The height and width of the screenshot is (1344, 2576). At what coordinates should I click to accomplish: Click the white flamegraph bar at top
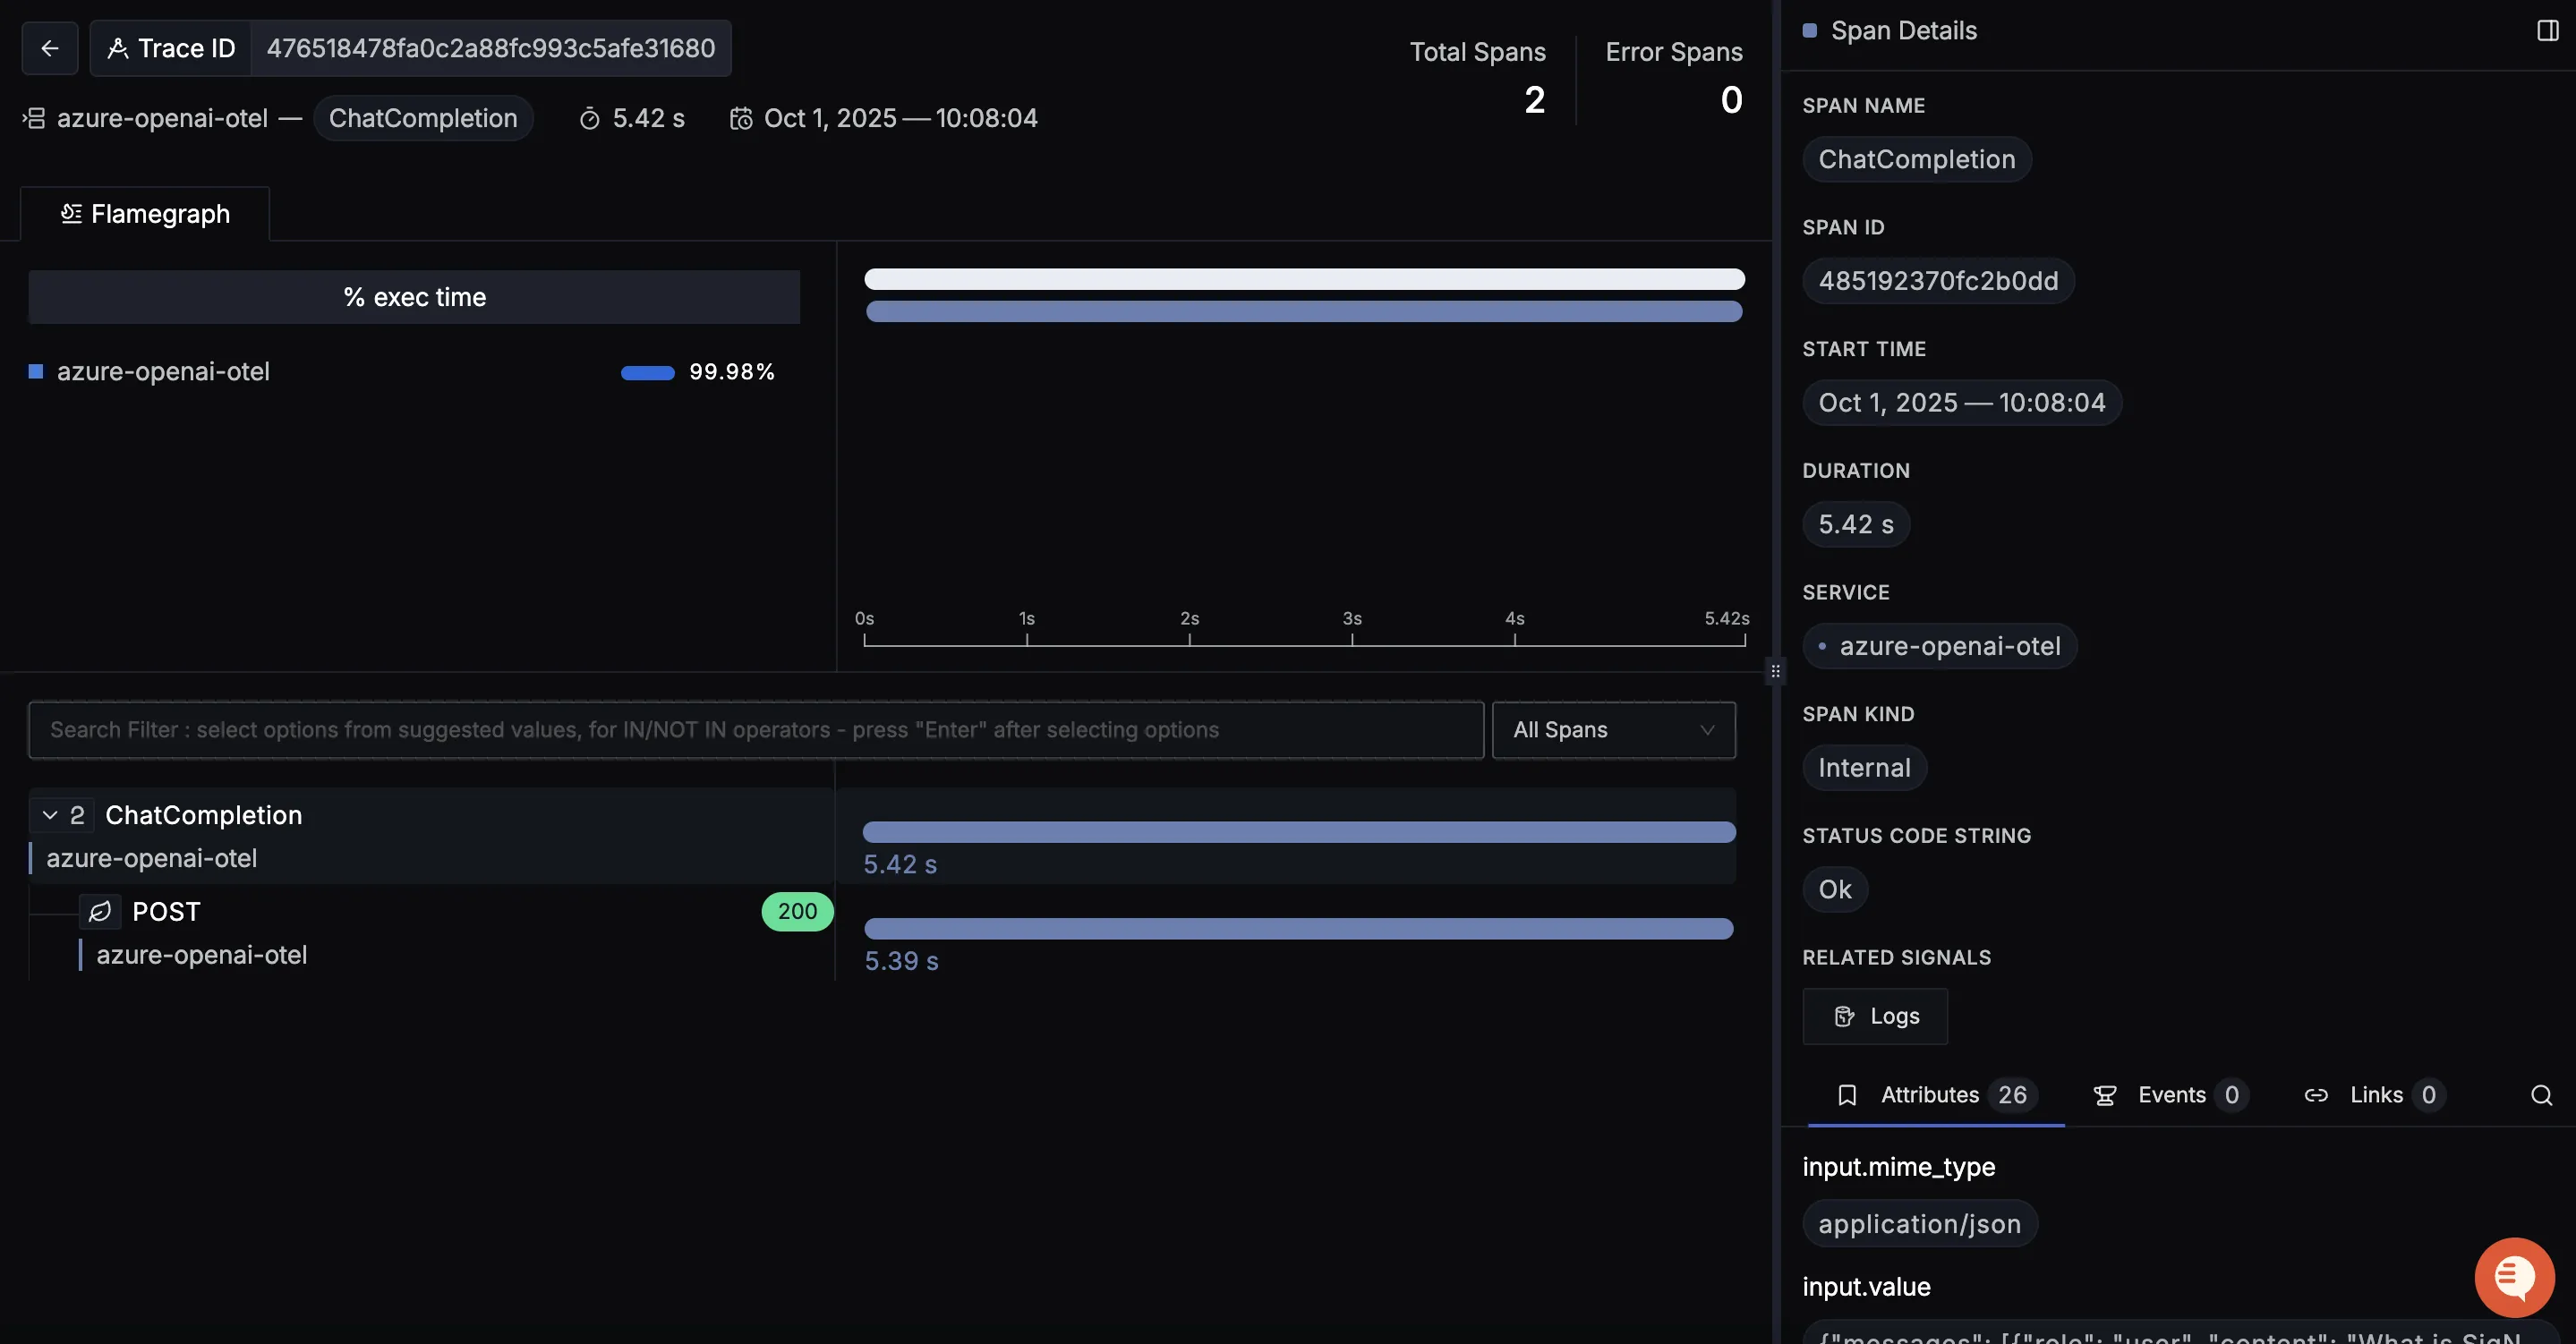pyautogui.click(x=1304, y=279)
